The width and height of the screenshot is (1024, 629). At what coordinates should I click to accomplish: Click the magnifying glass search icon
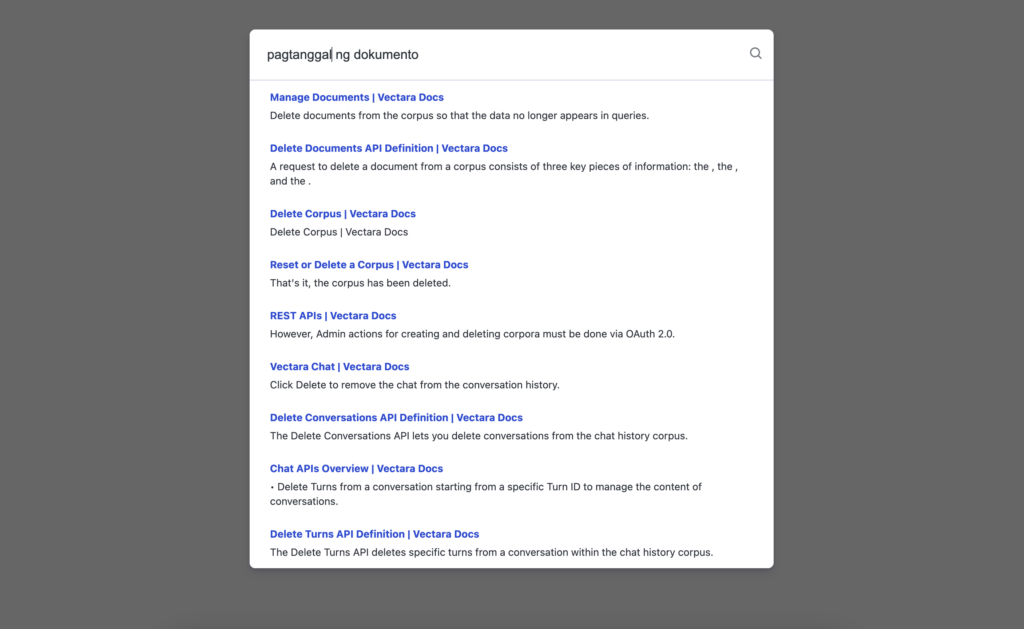tap(755, 54)
